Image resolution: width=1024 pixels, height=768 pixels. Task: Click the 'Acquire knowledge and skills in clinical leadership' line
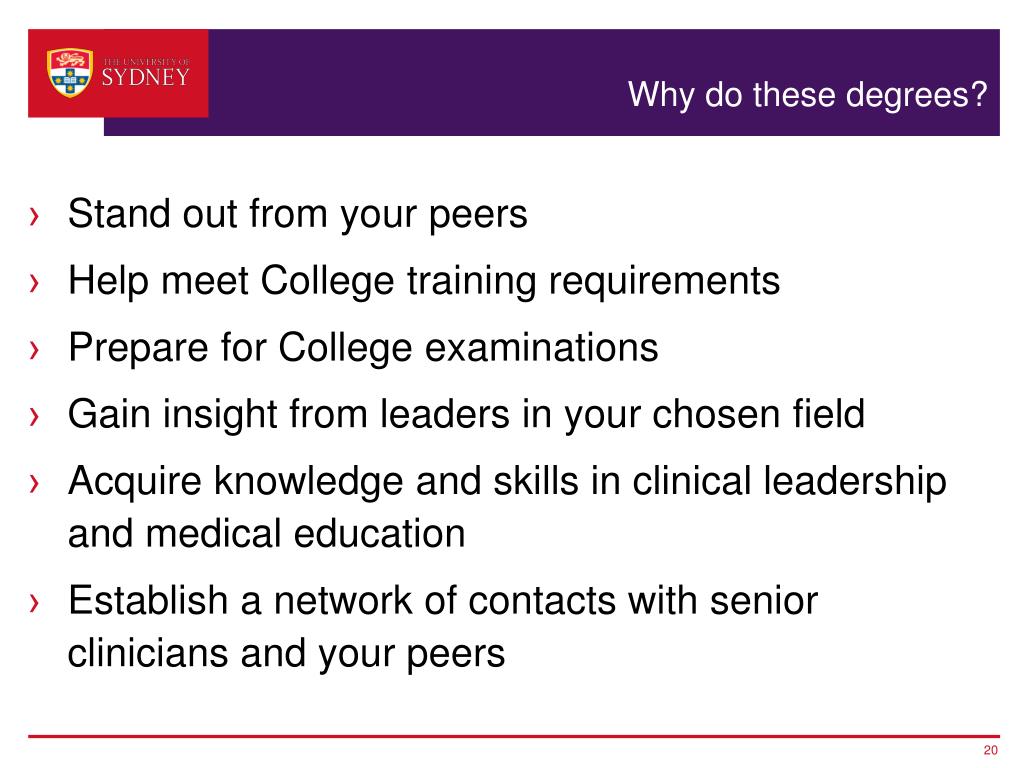point(507,482)
